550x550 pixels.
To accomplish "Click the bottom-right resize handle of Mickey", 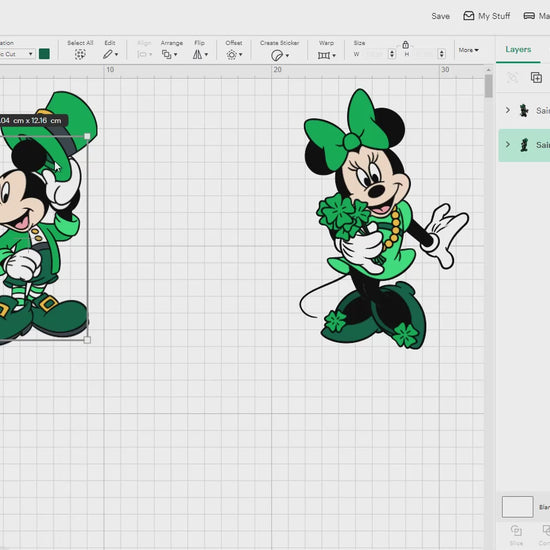I will (x=87, y=340).
